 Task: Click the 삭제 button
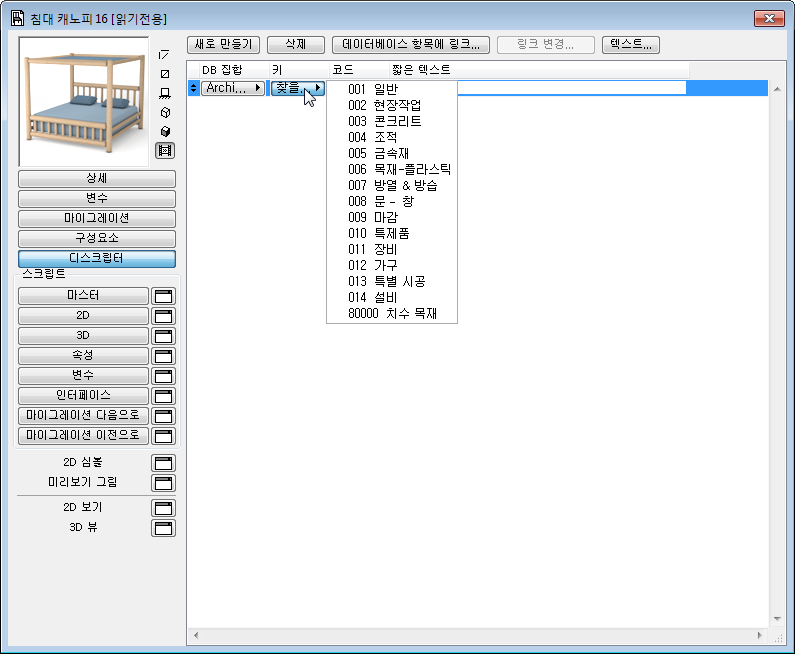pos(296,45)
